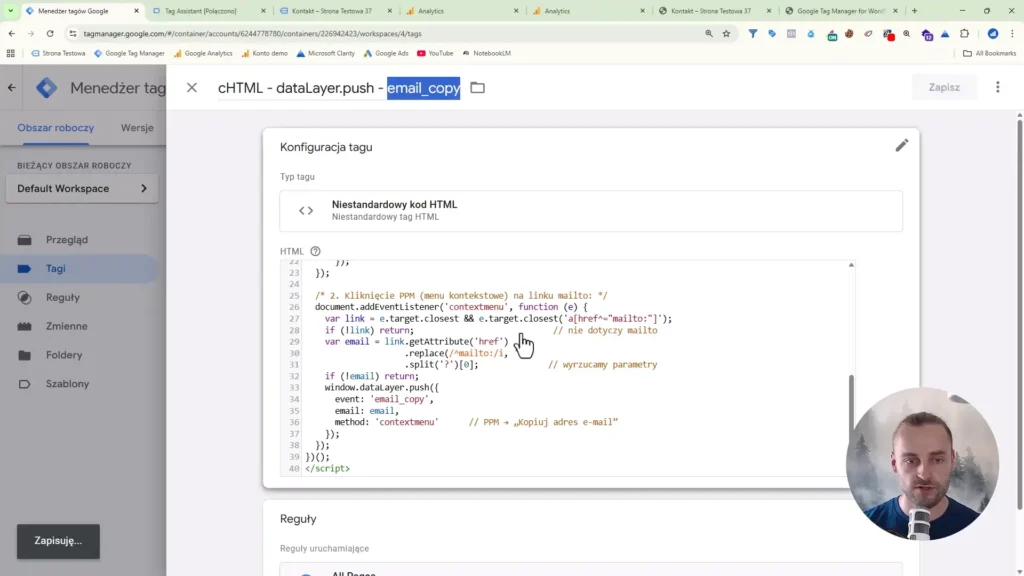Close the Menedżer tagów Google tab

(x=136, y=11)
